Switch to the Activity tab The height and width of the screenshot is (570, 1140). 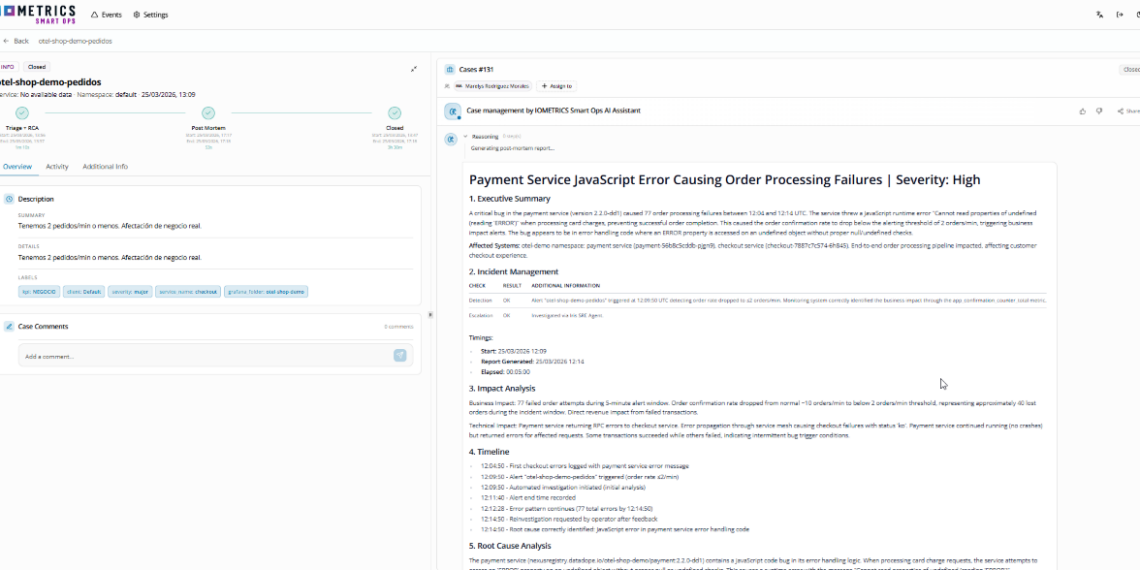57,167
